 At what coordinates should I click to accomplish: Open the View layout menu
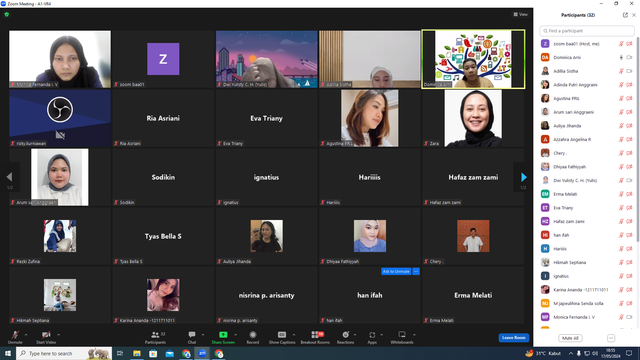520,14
